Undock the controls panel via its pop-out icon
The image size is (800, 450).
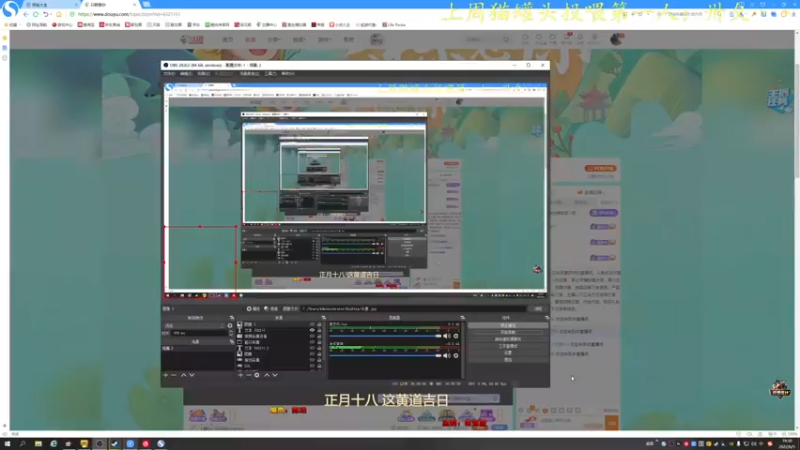tap(546, 317)
